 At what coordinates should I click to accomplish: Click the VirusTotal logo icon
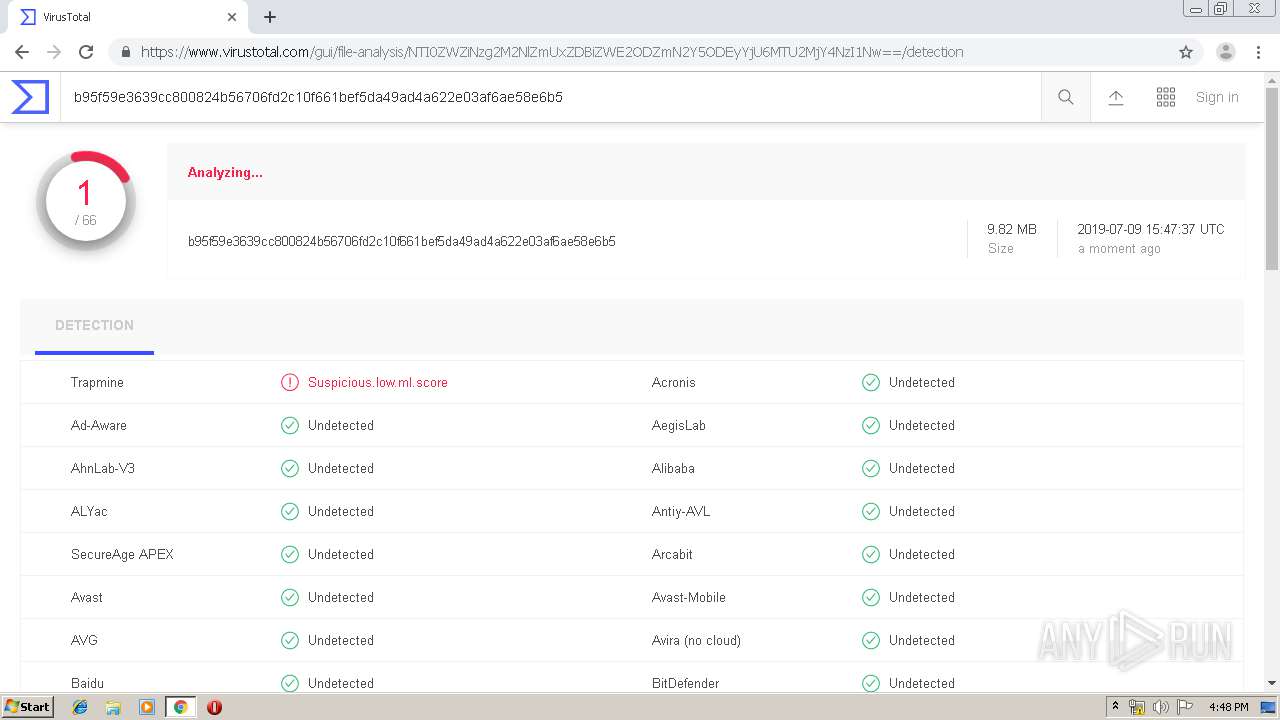30,97
